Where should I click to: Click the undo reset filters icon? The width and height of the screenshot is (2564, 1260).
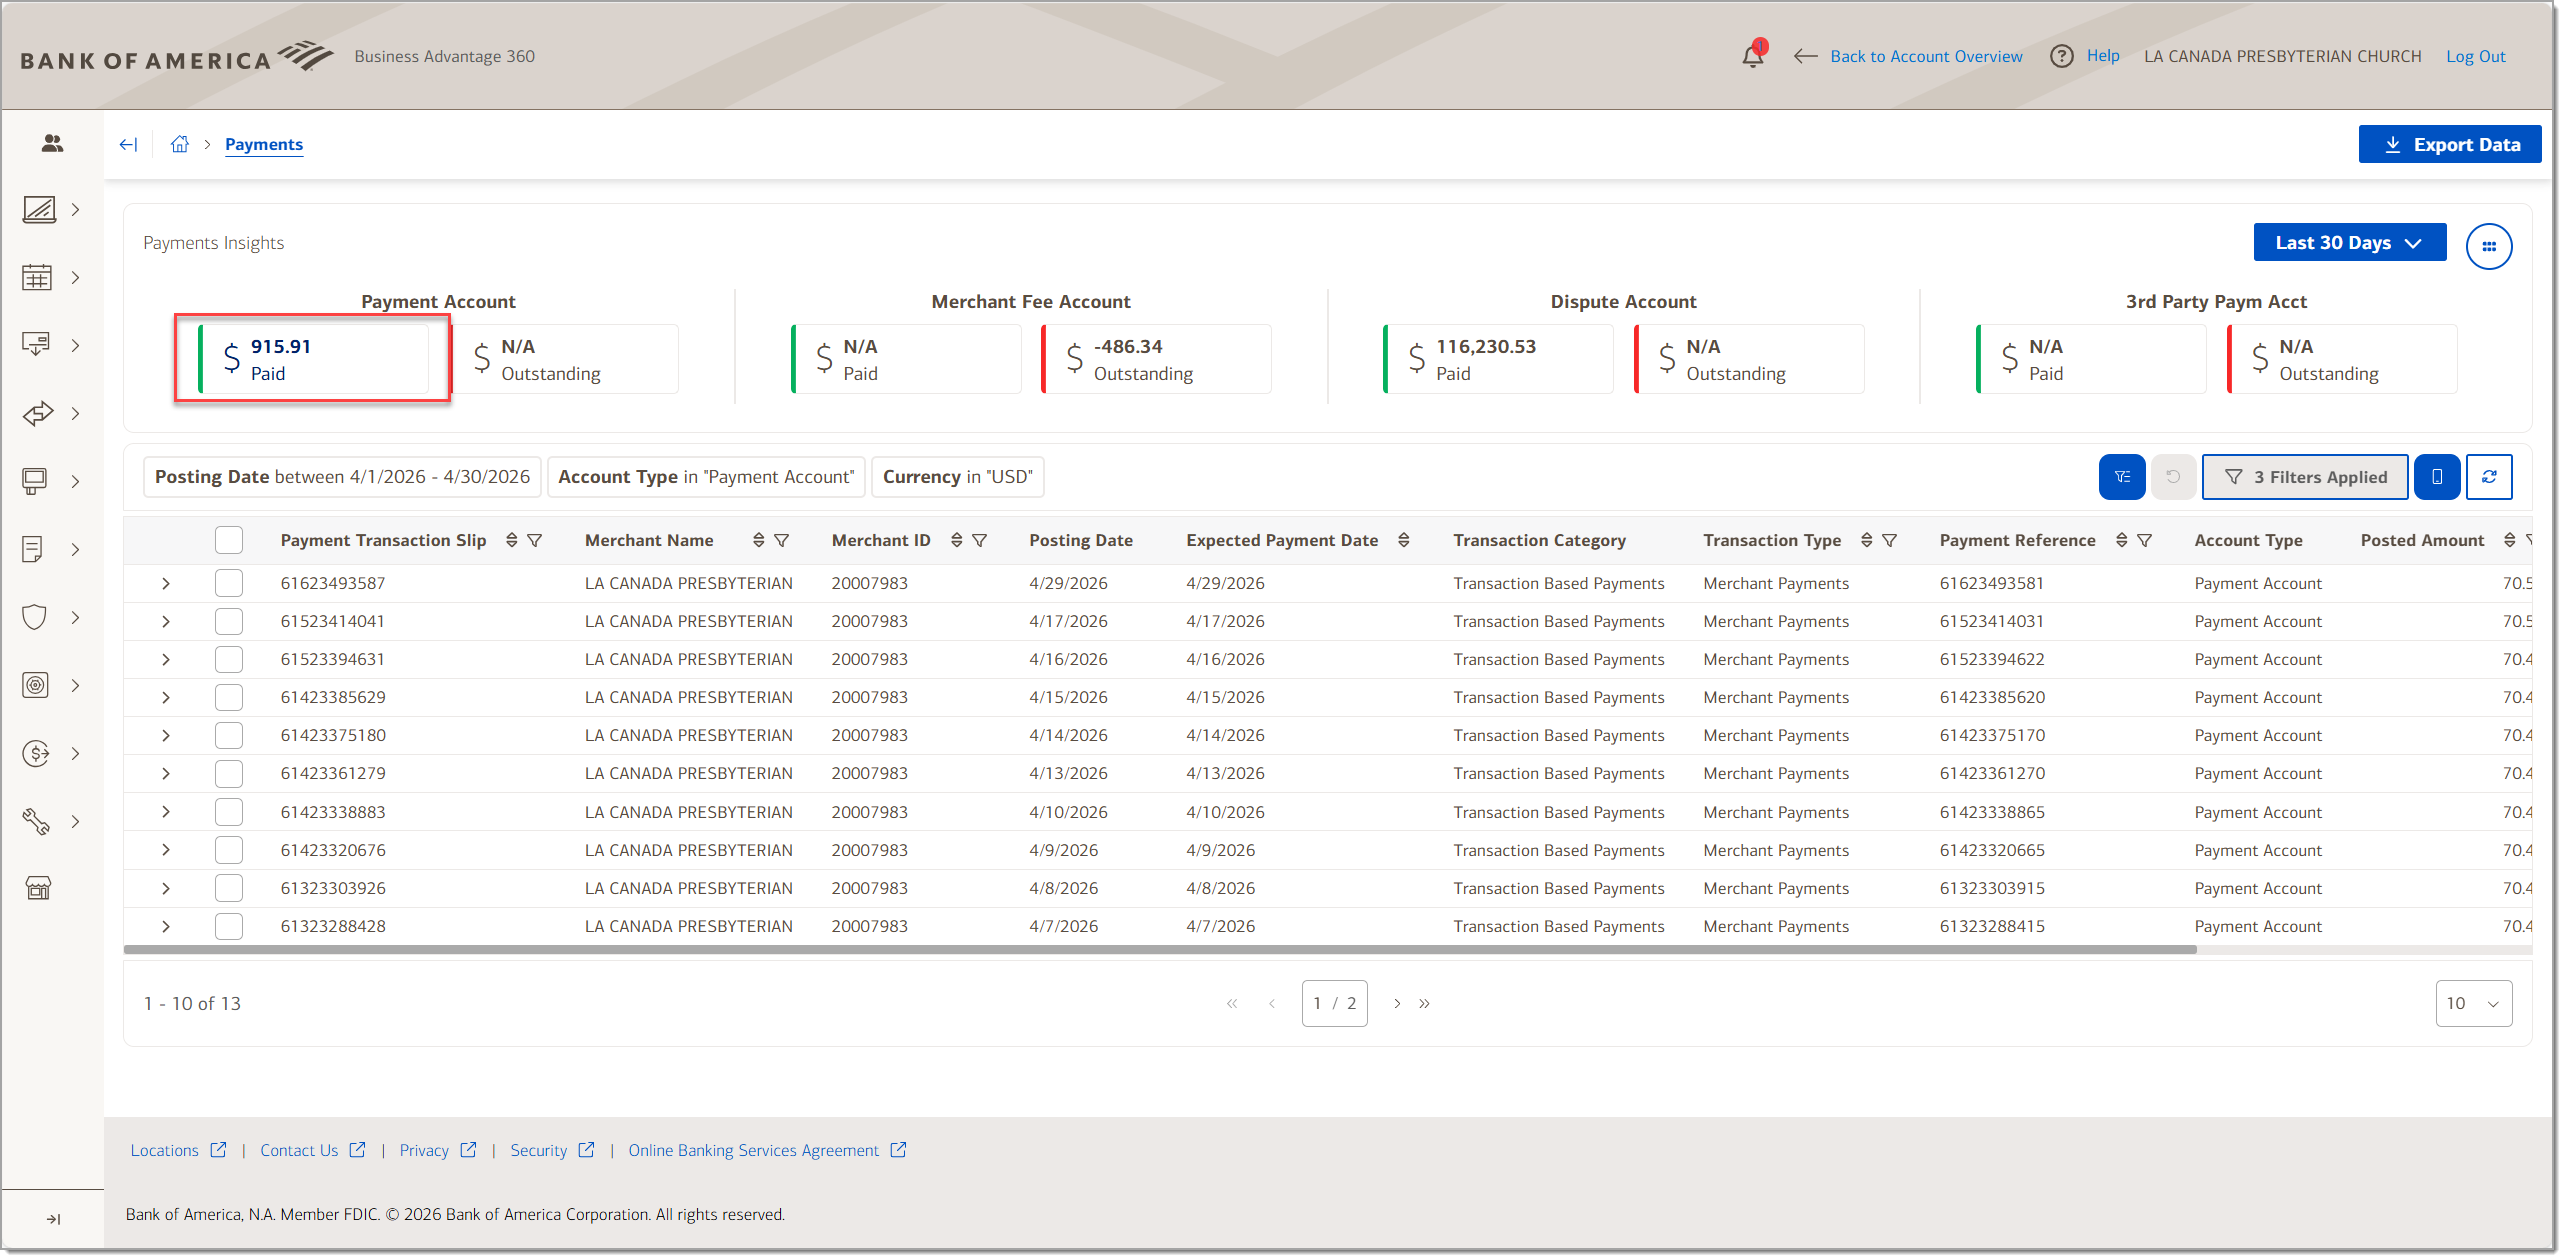(x=2173, y=477)
